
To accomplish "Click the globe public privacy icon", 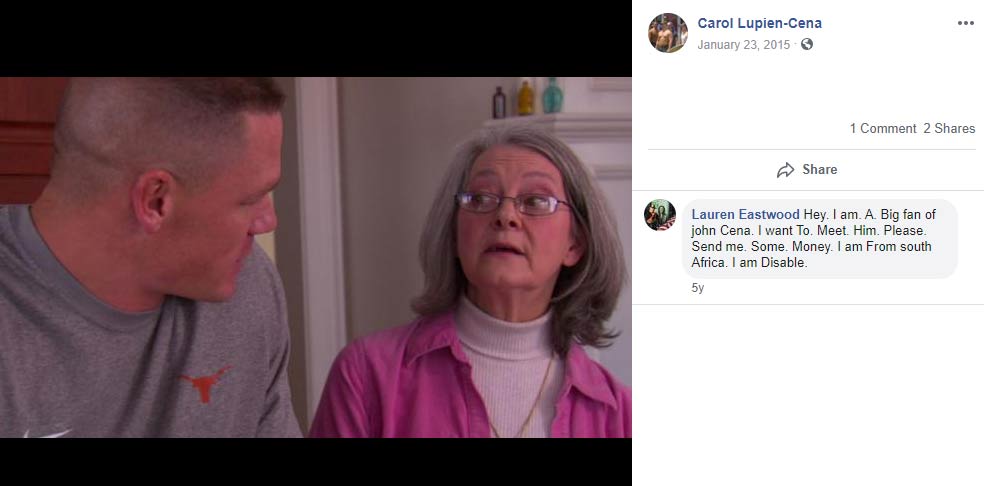I will click(x=807, y=44).
